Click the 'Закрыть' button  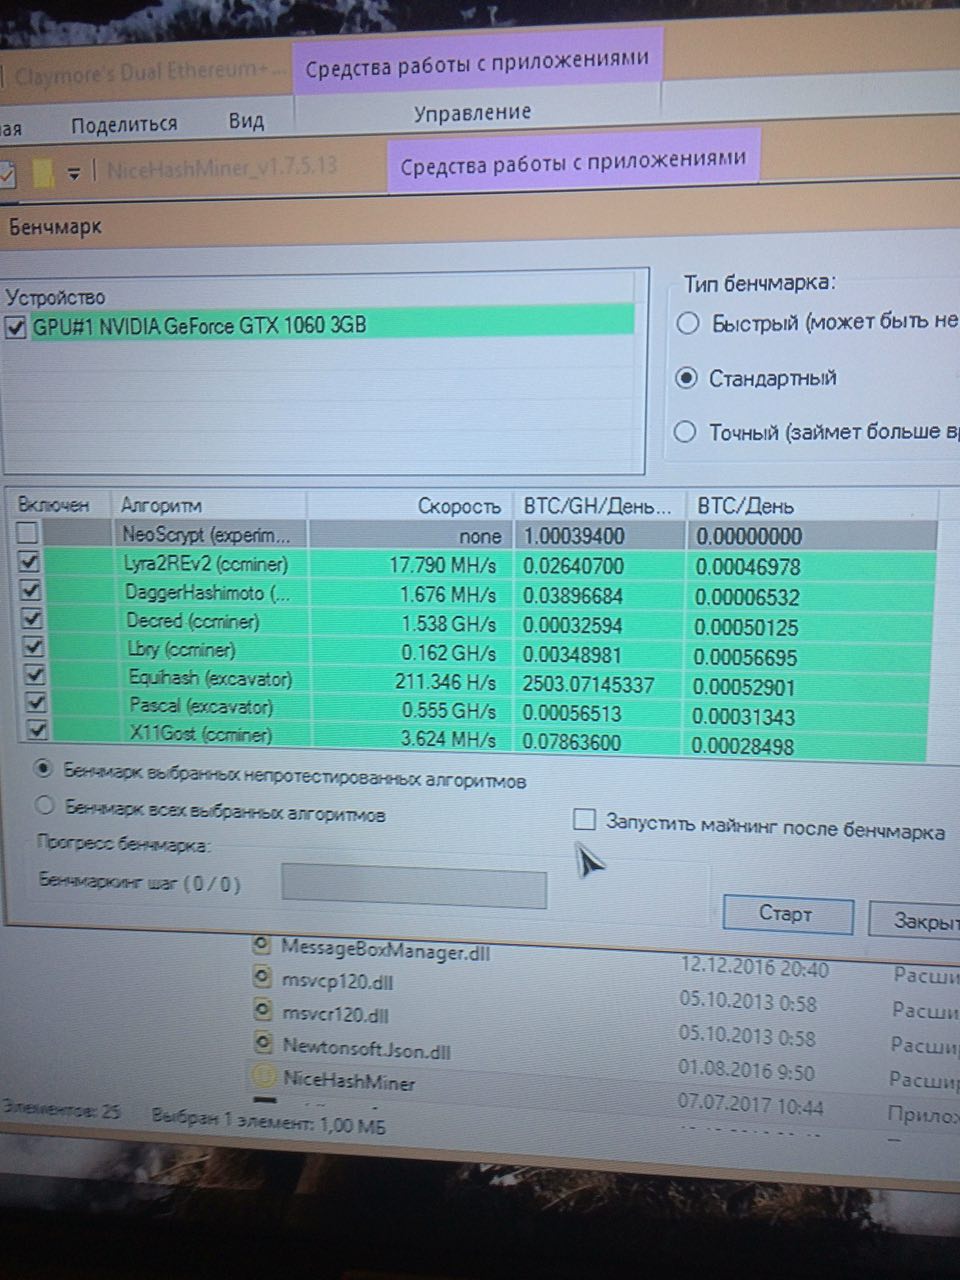[x=915, y=919]
